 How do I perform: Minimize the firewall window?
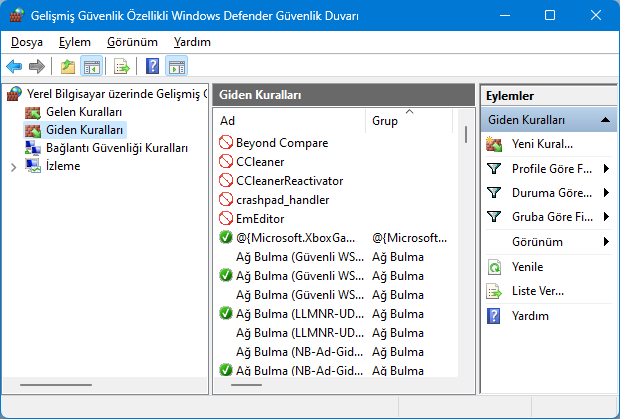click(x=505, y=15)
